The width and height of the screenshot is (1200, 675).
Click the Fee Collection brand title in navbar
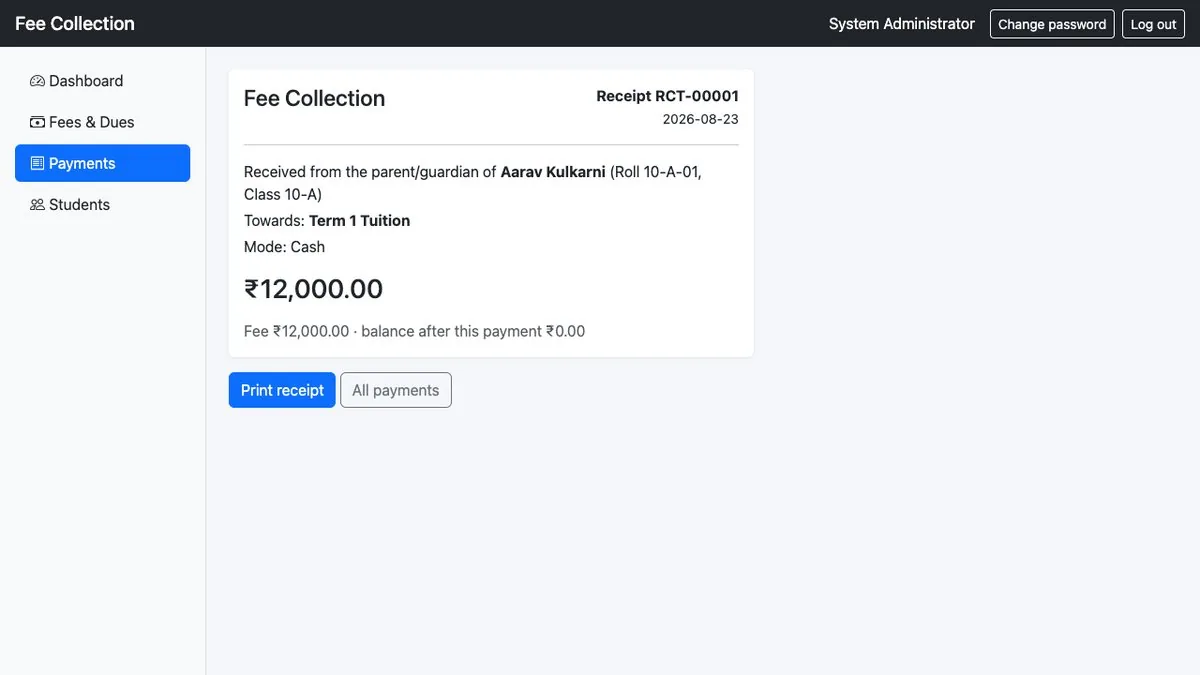(x=75, y=23)
